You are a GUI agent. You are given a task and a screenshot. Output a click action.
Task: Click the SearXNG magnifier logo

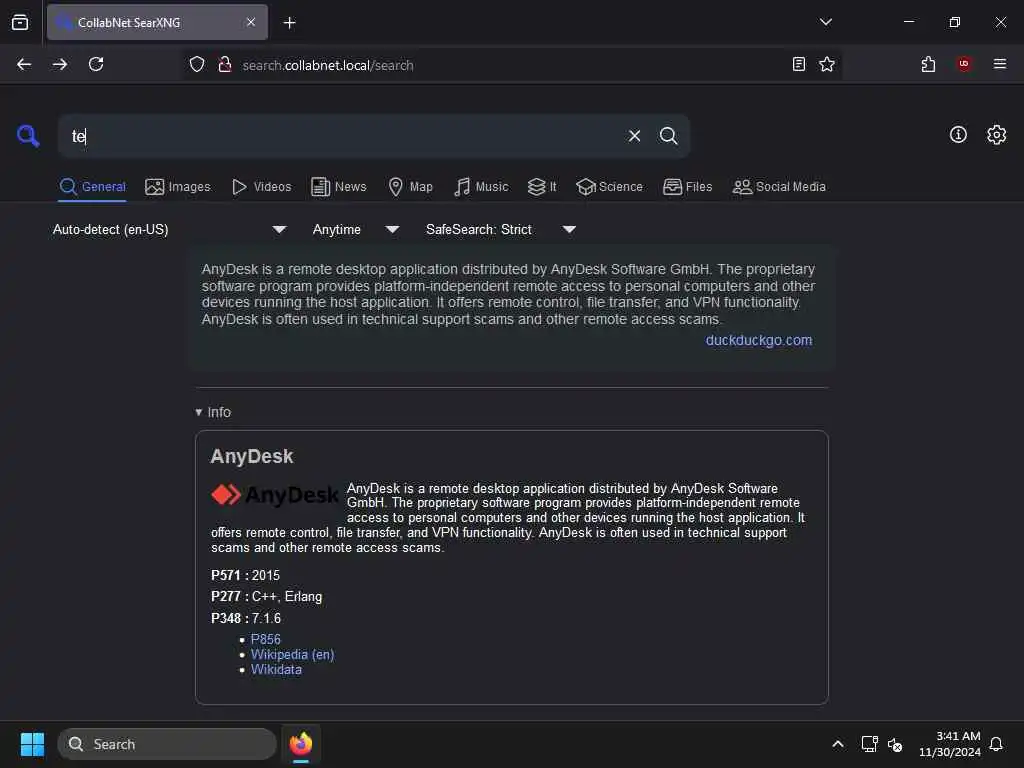pos(28,136)
